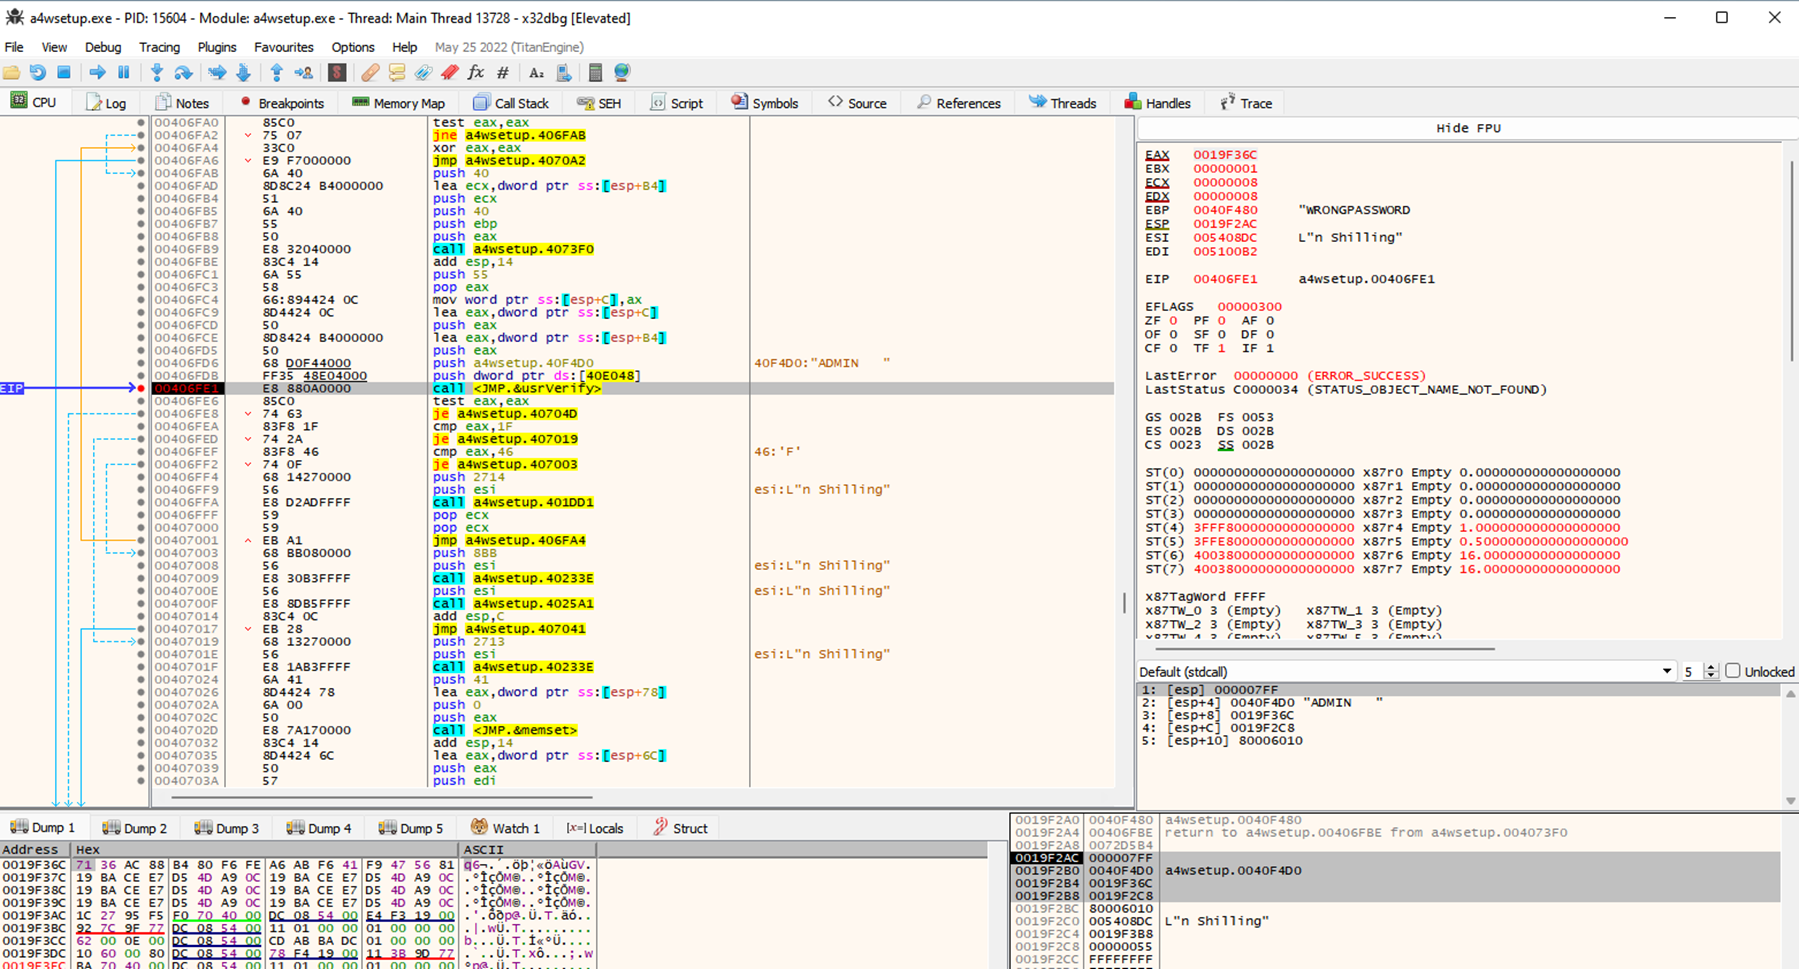This screenshot has width=1799, height=969.
Task: Click the step over icon
Action: [x=183, y=72]
